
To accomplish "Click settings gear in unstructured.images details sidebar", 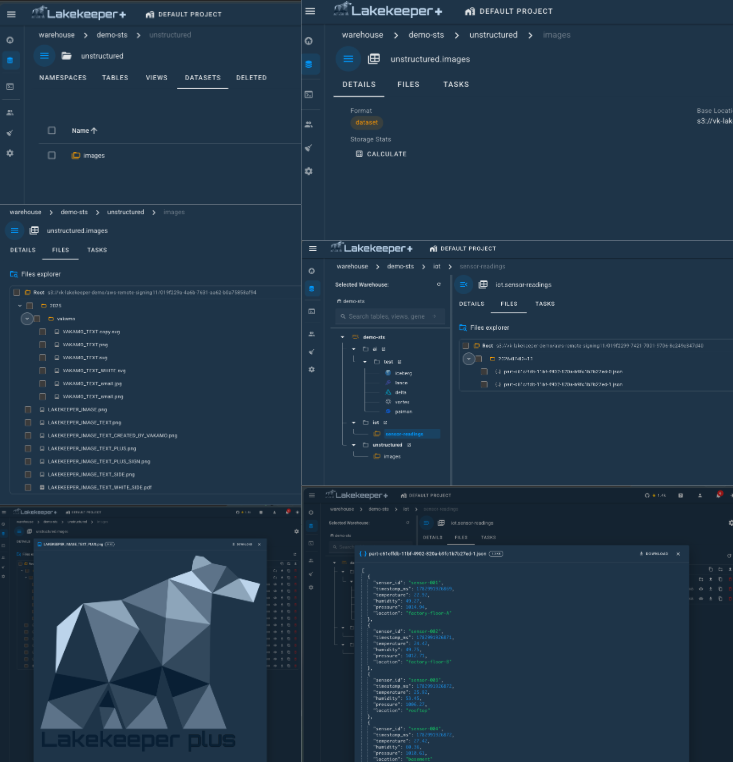I will [x=309, y=171].
